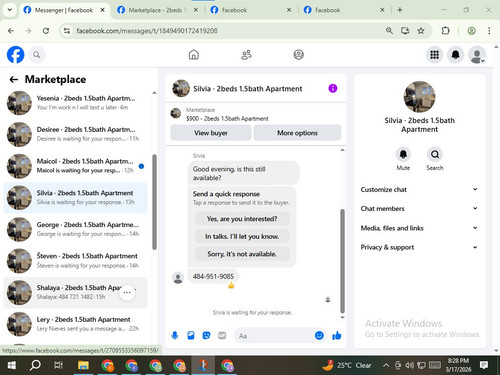Image resolution: width=500 pixels, height=375 pixels.
Task: Open the Maicol conversation in list
Action: click(75, 166)
